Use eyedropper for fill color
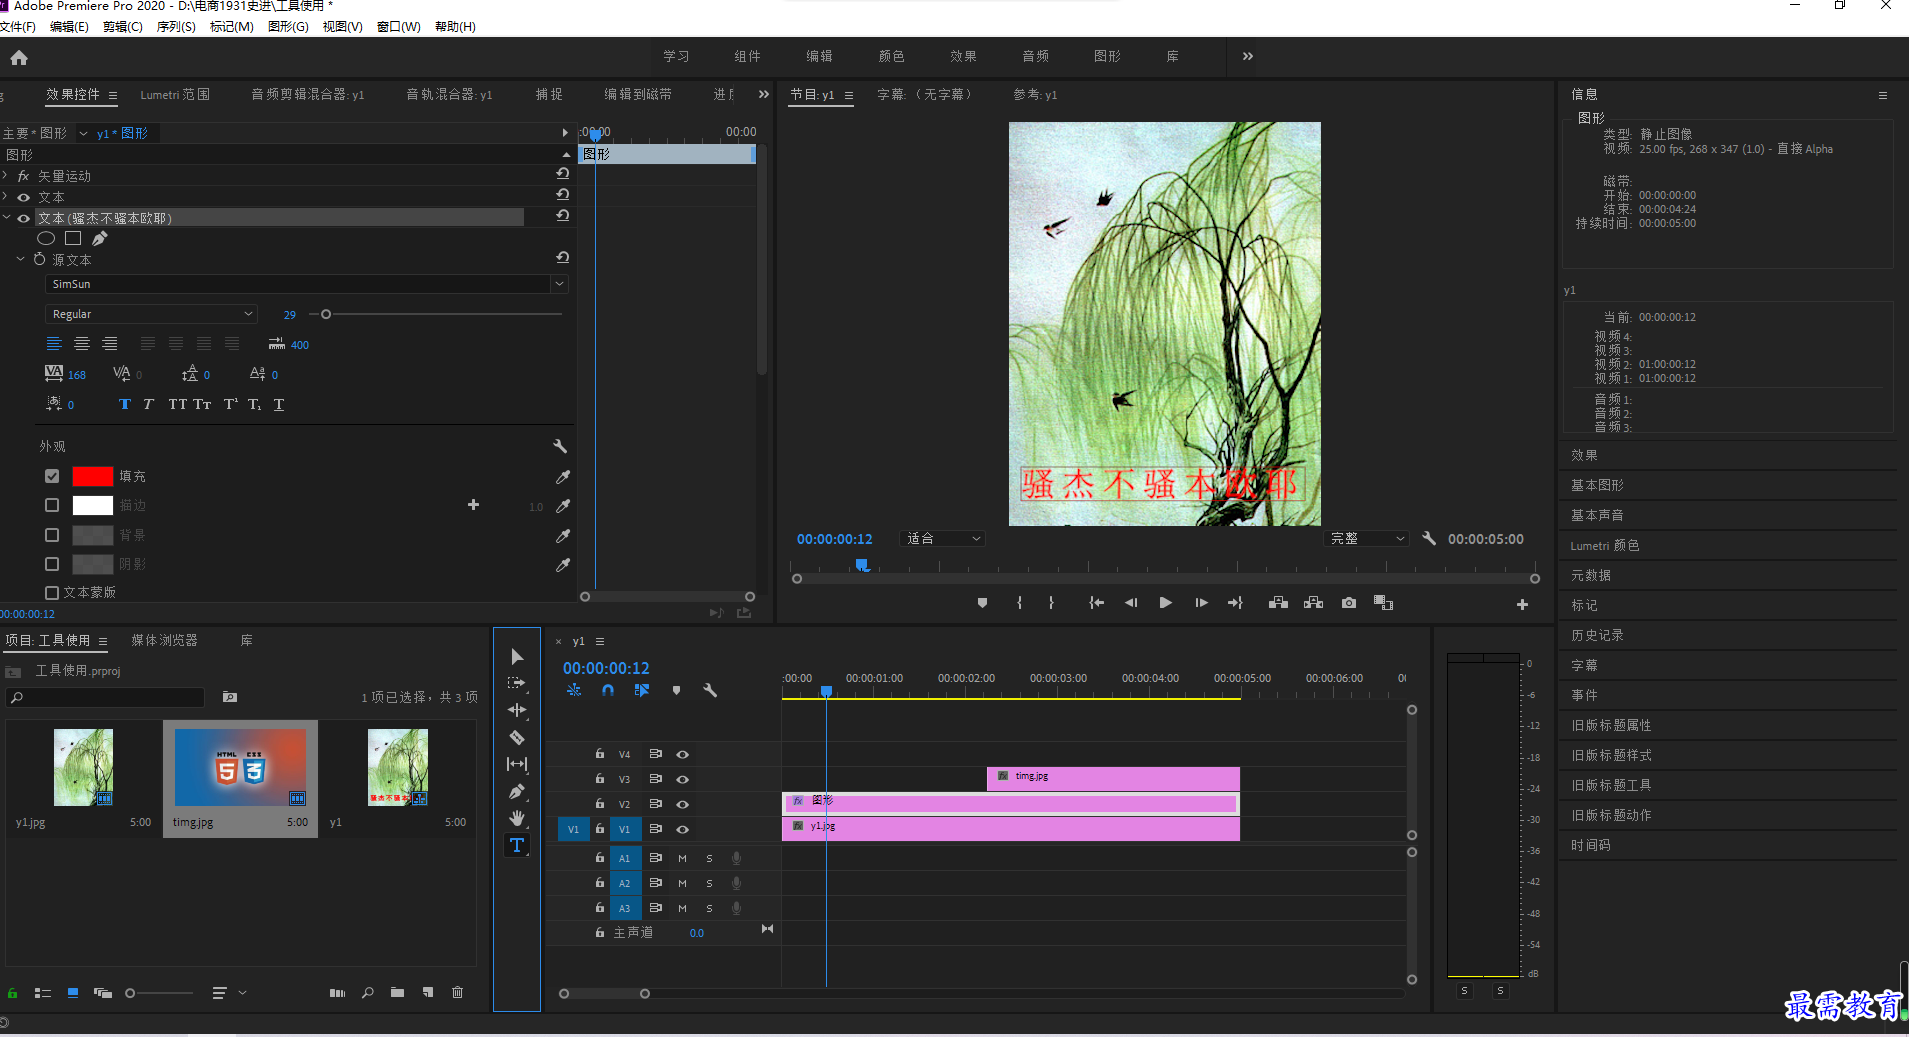 tap(563, 477)
